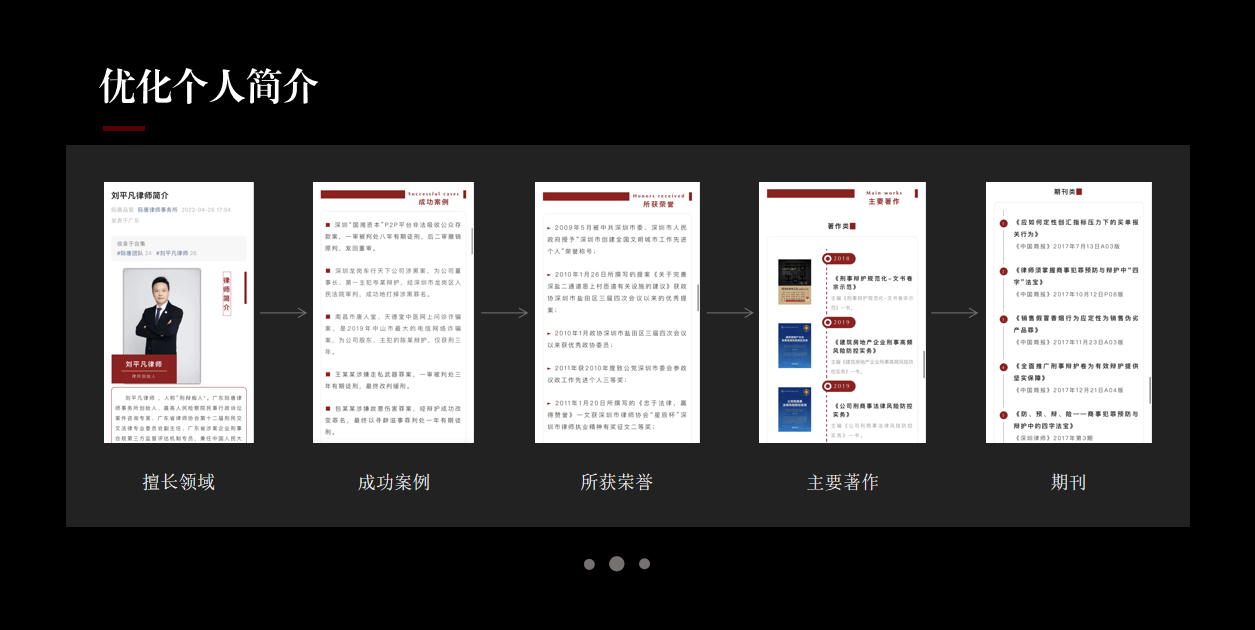Go to the left pagination dot
1255x630 pixels.
coord(589,564)
